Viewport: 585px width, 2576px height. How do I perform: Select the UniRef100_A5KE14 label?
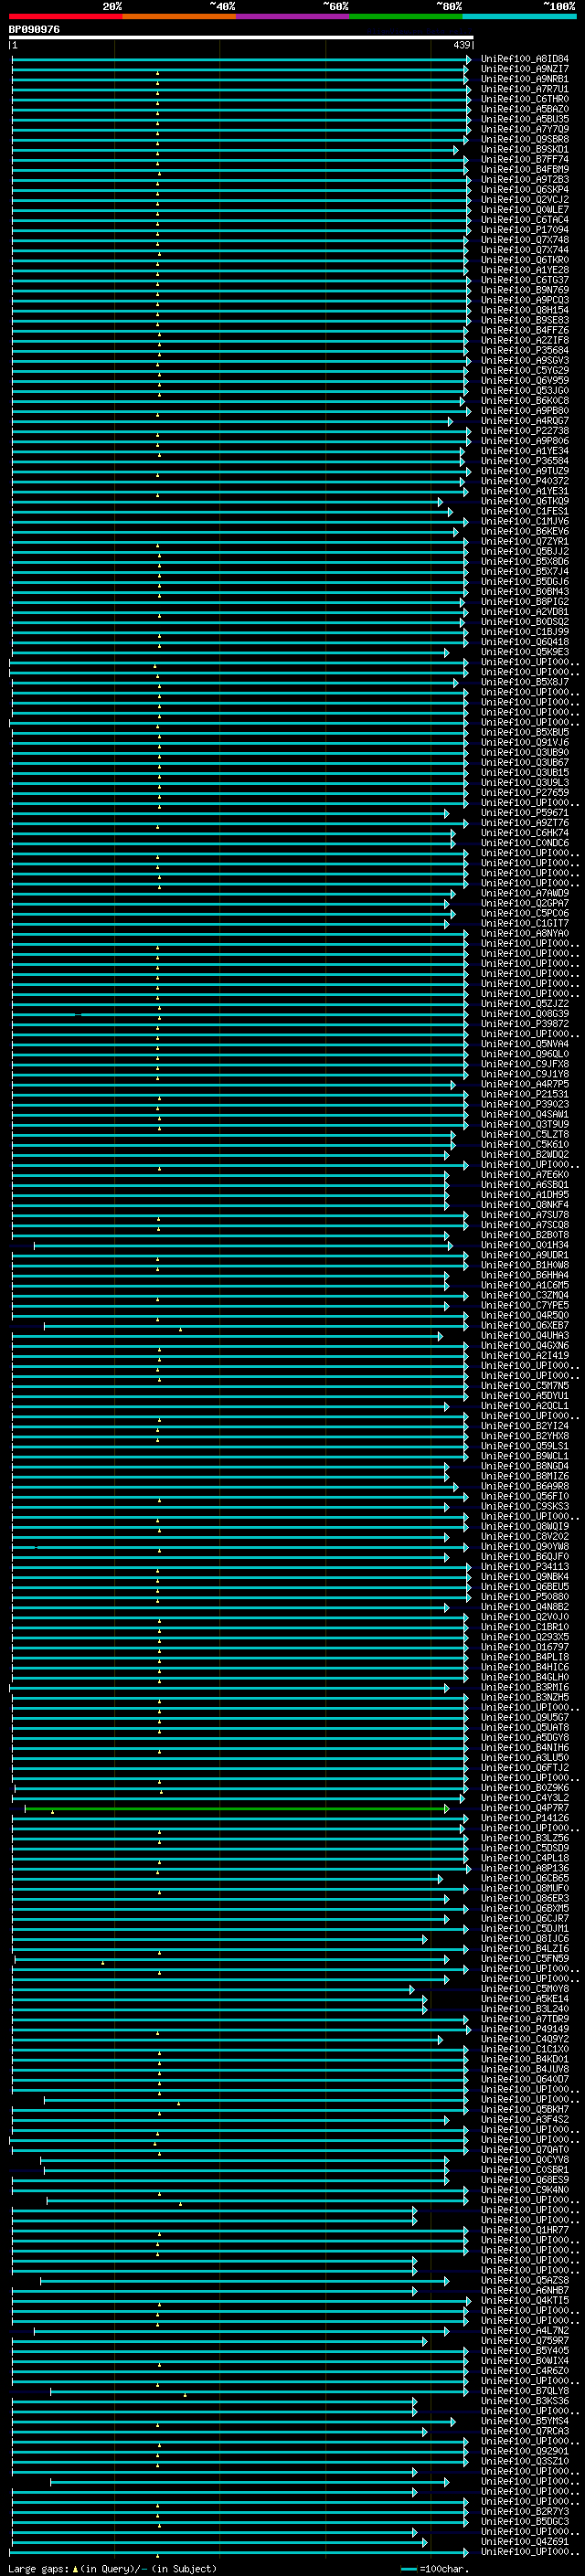[525, 1999]
